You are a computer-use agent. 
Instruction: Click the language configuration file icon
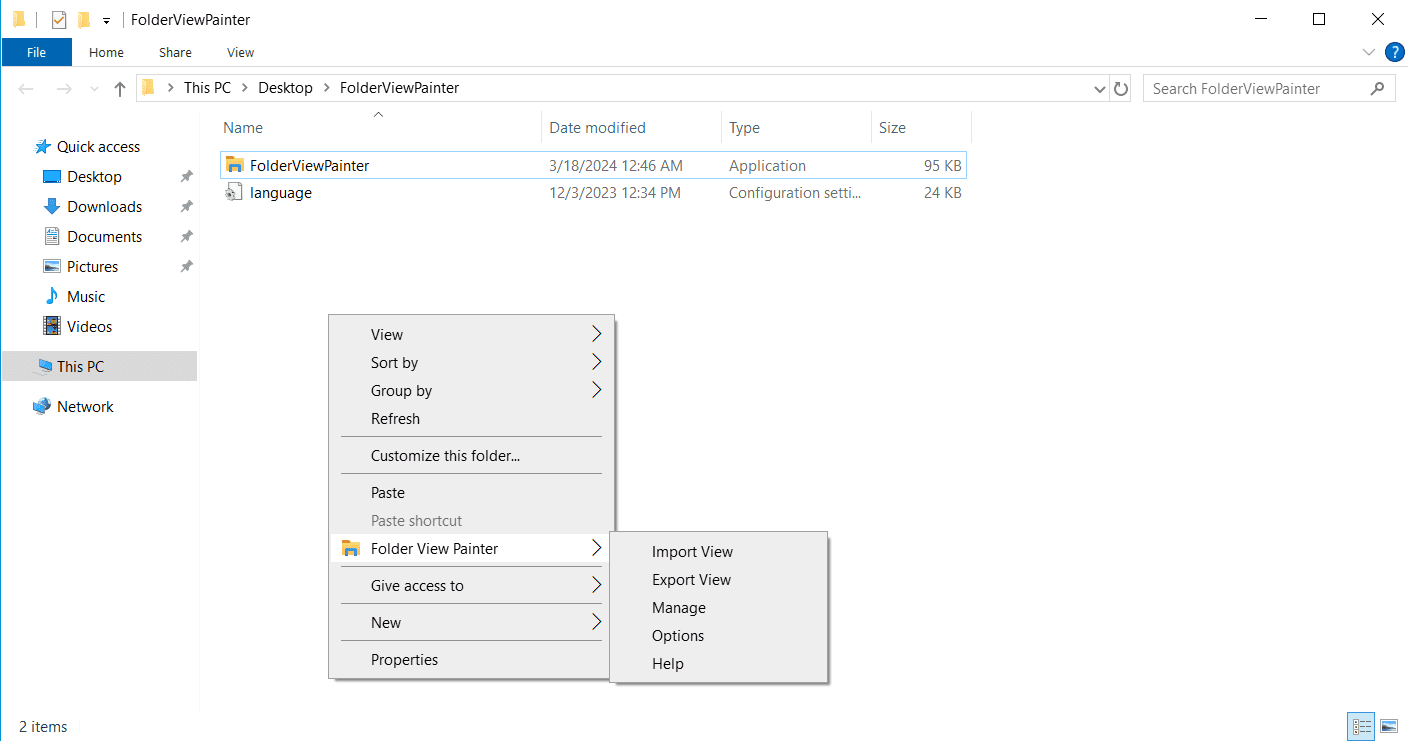[235, 193]
